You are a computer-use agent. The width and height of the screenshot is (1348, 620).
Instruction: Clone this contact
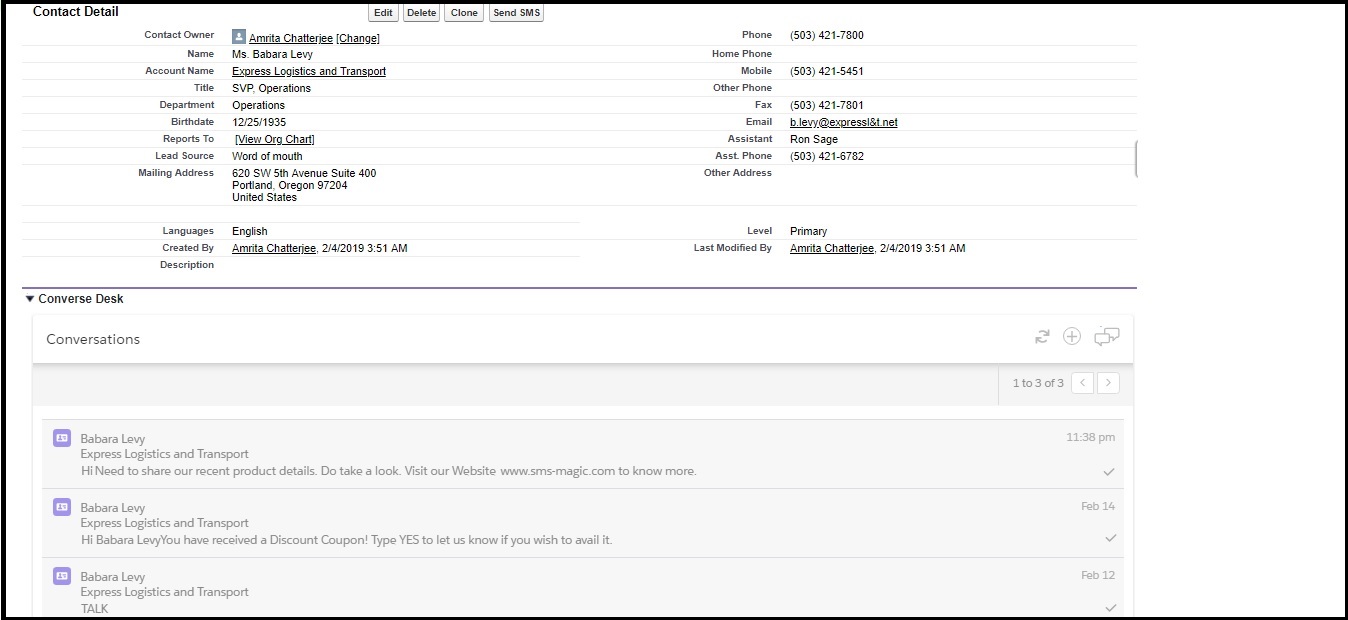click(x=464, y=13)
